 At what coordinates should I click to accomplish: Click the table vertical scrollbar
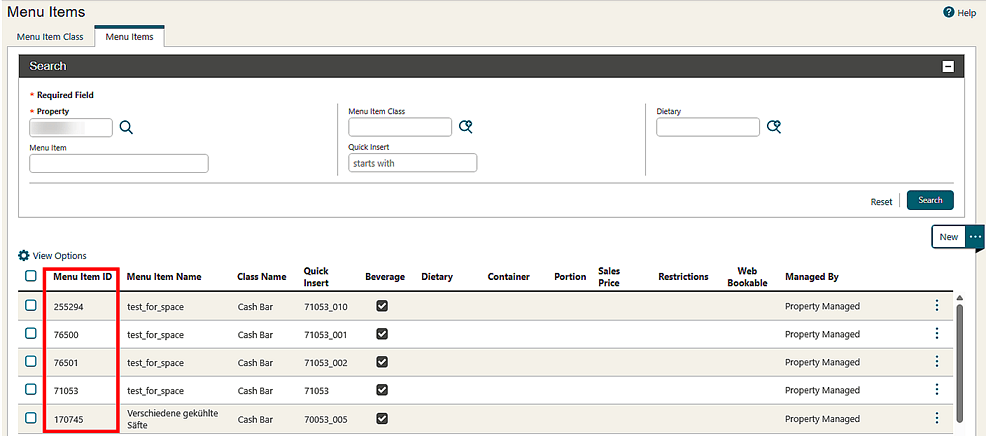pos(959,362)
